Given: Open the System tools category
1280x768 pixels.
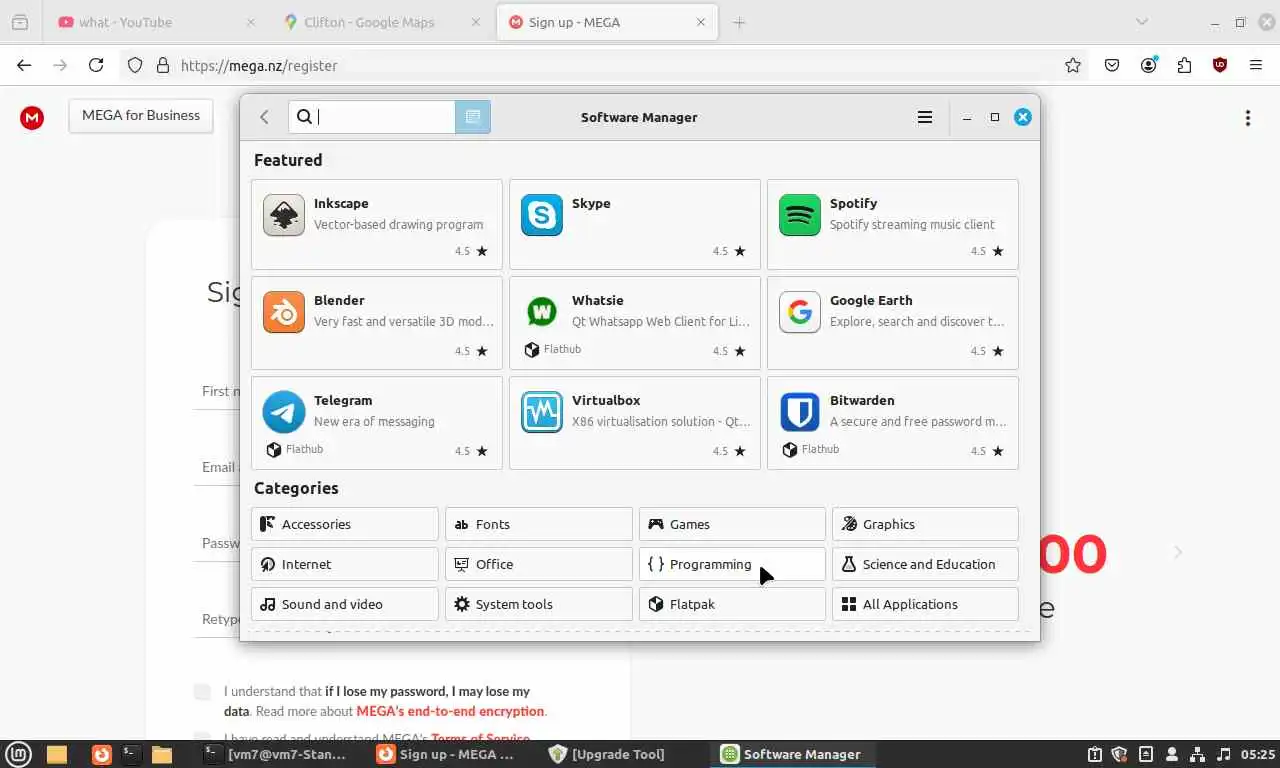Looking at the screenshot, I should point(539,604).
